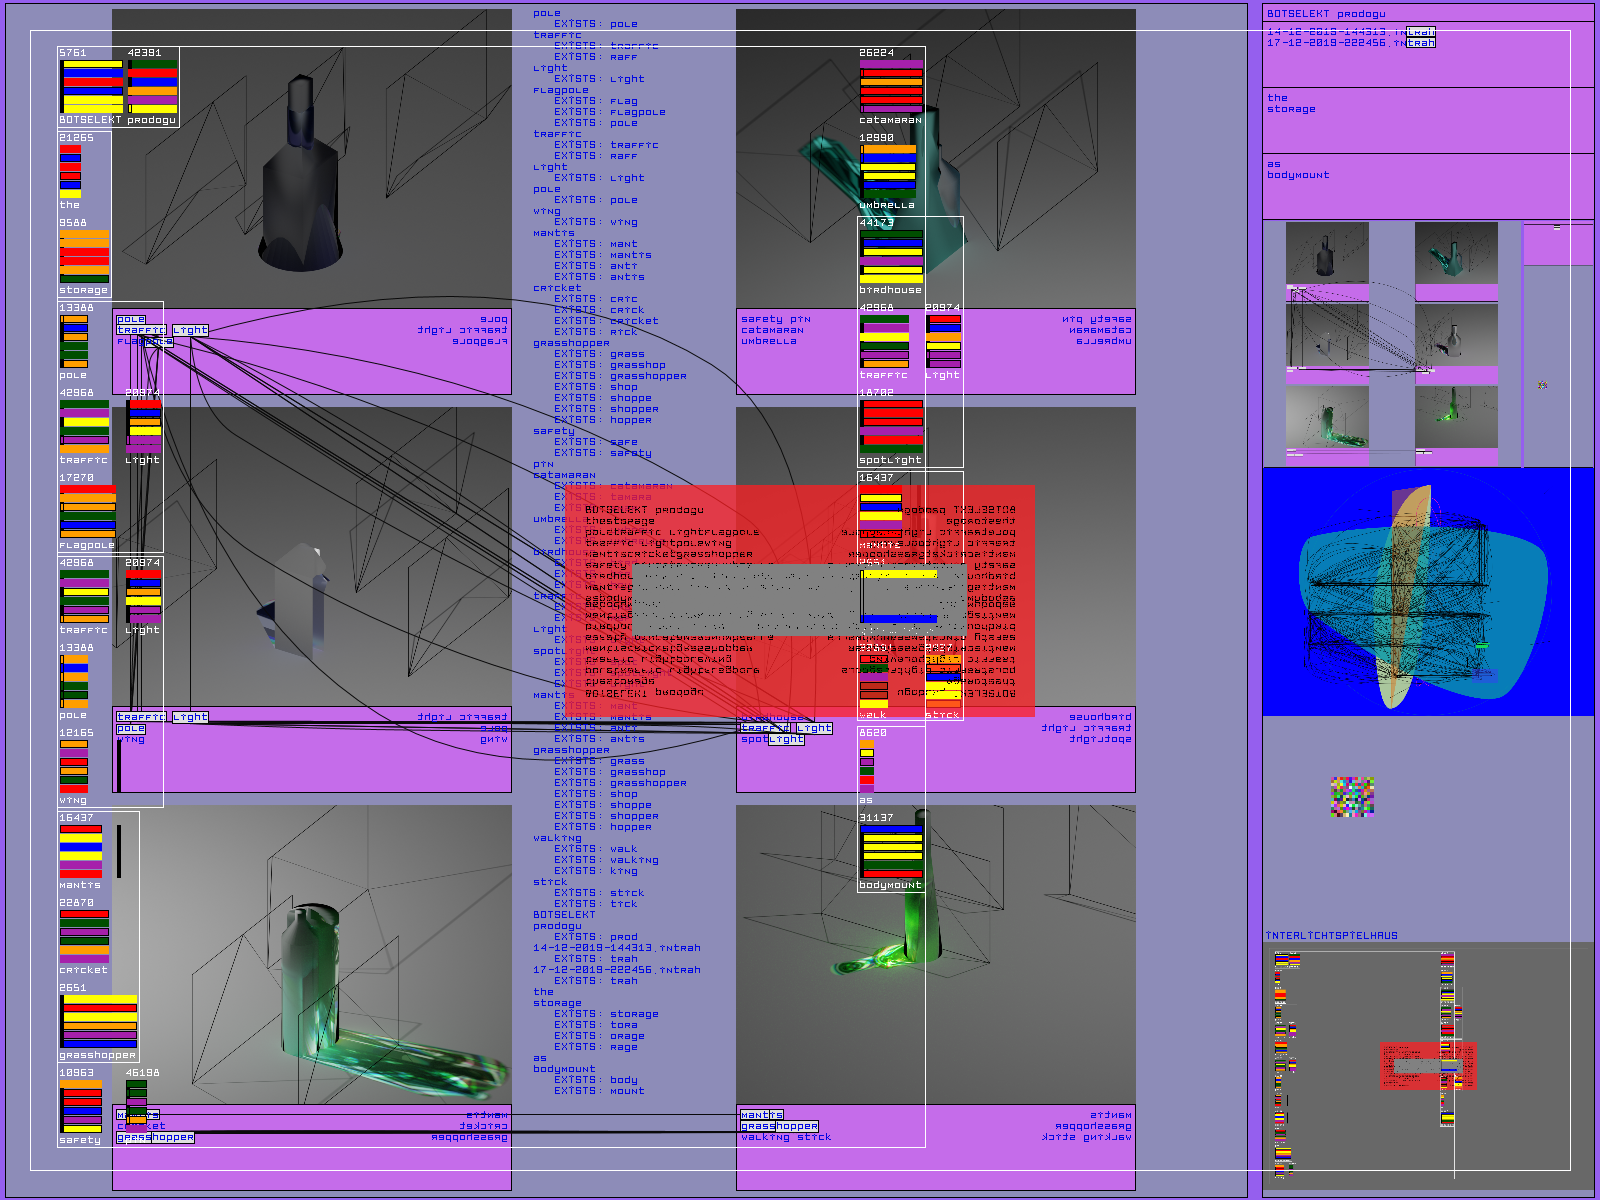Click the birdhouse color-bar glyph

point(891,256)
